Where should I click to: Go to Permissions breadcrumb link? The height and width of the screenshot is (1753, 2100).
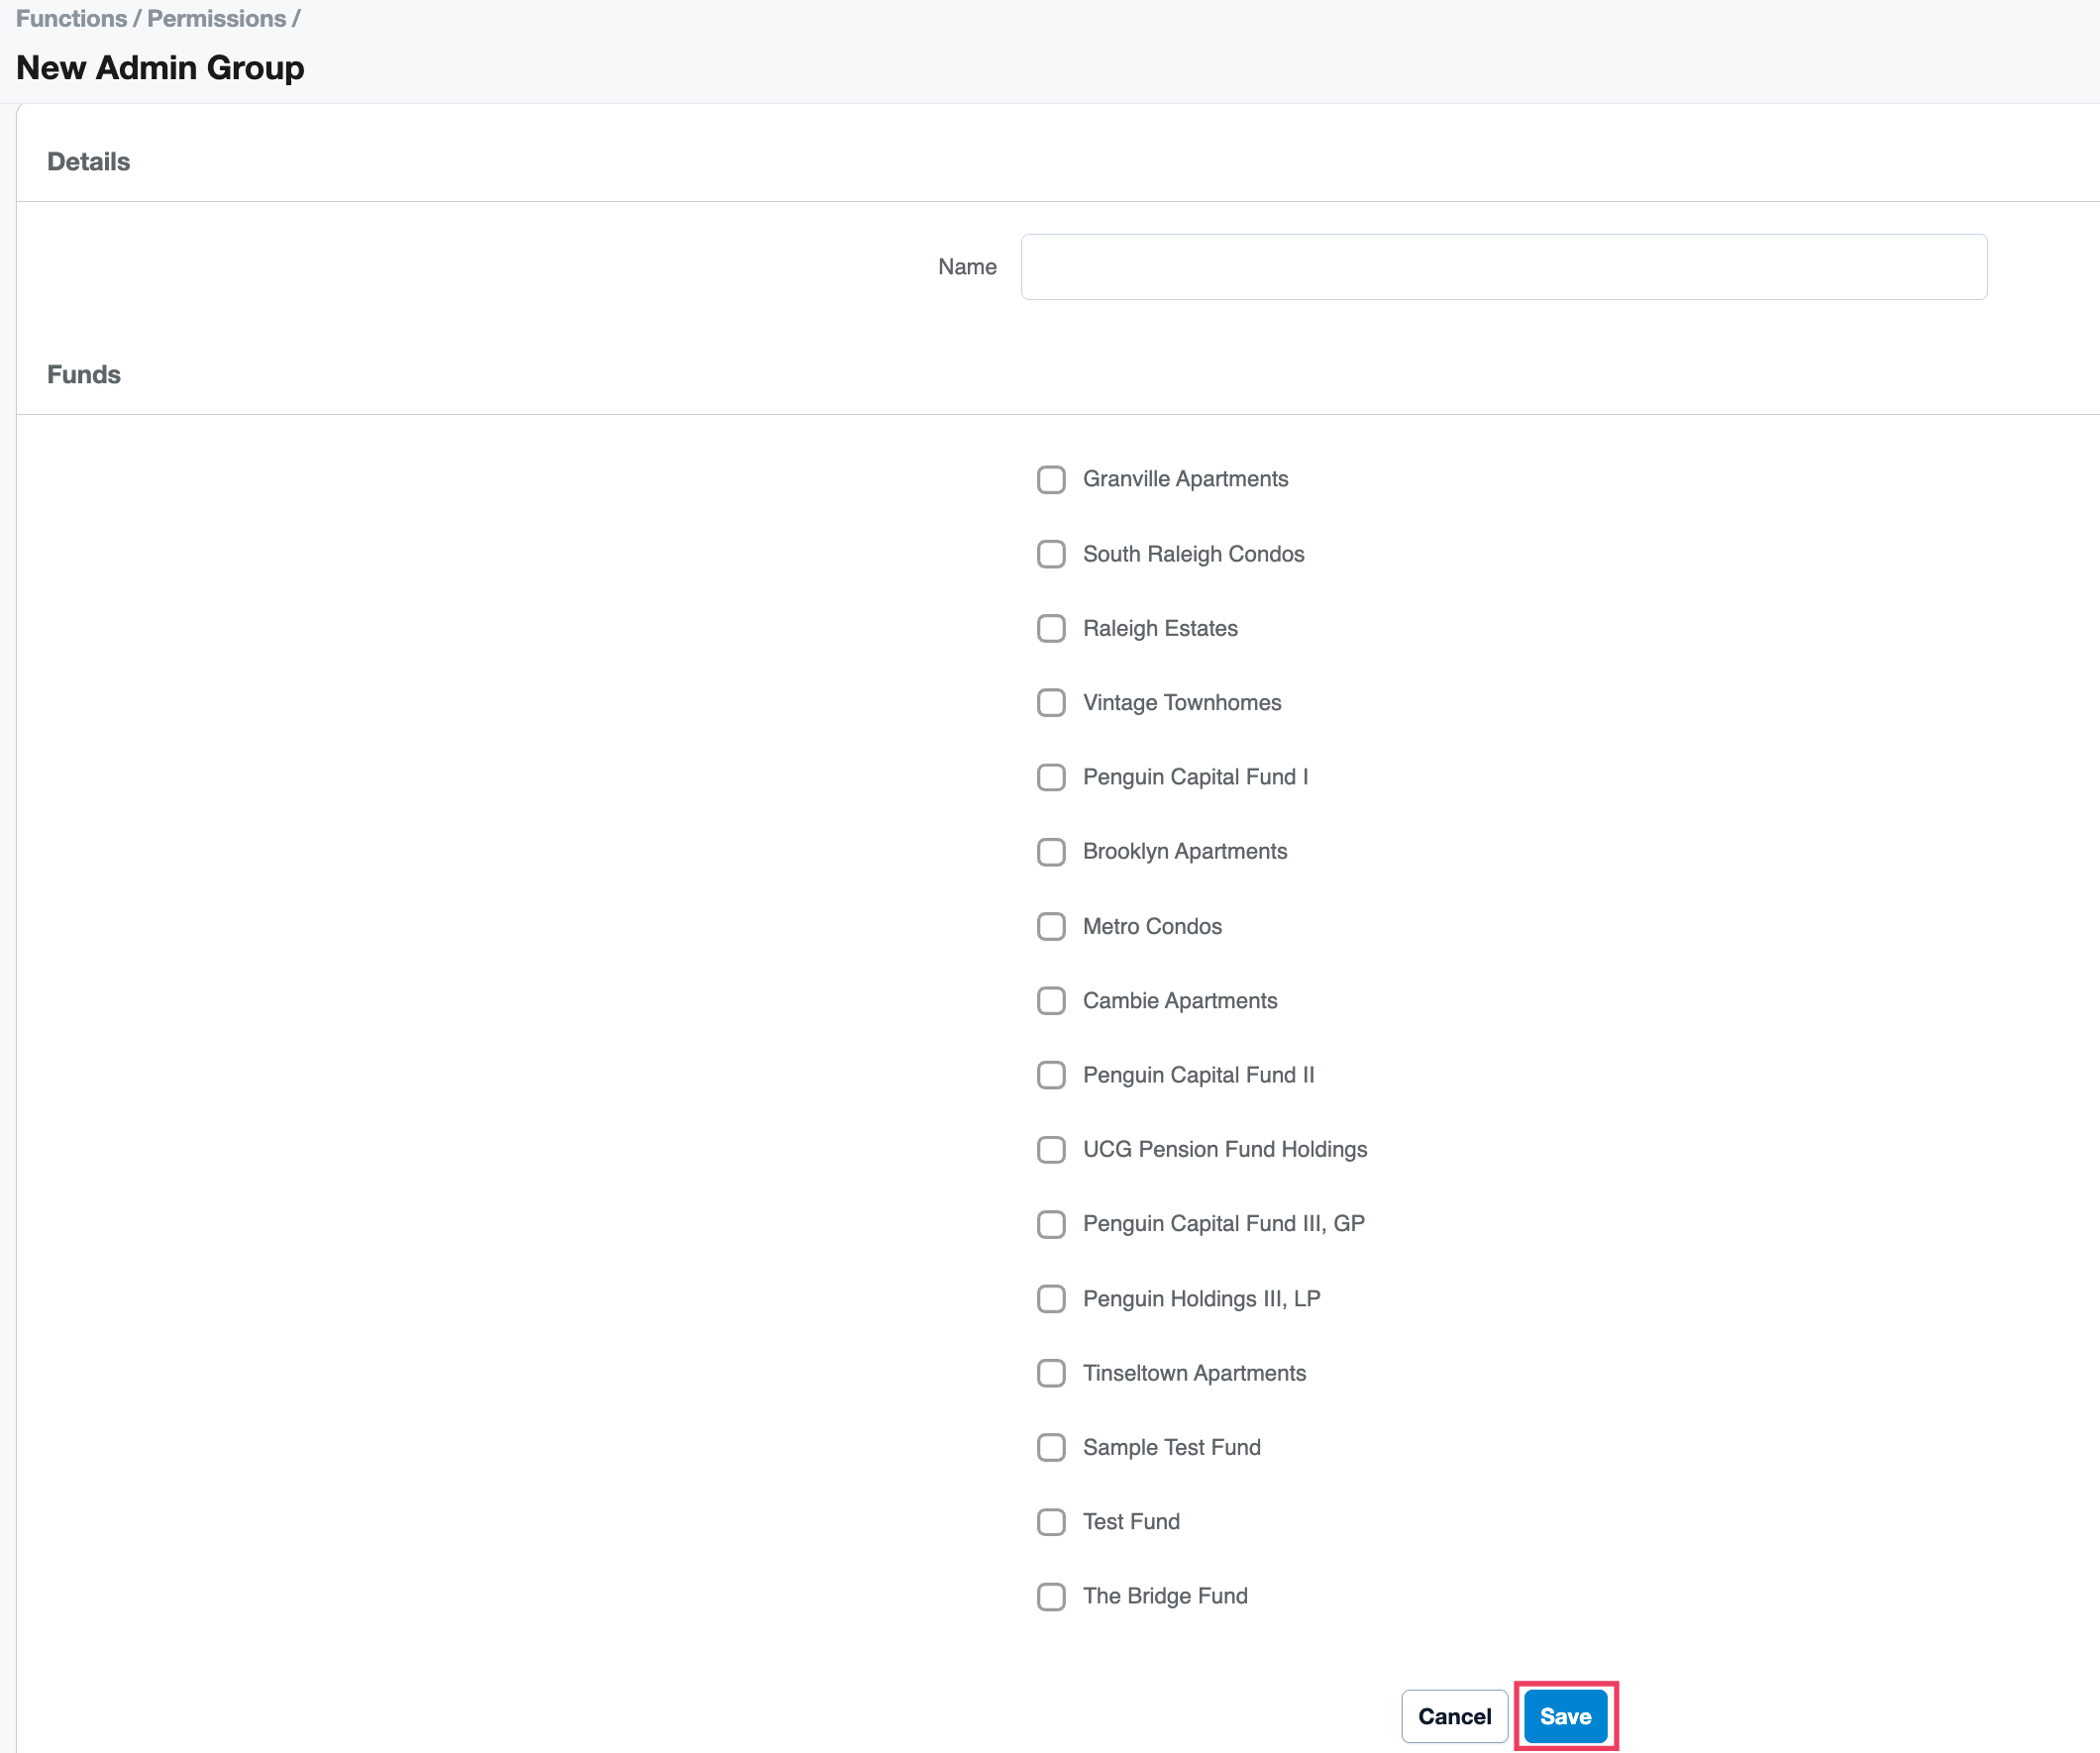click(x=216, y=18)
